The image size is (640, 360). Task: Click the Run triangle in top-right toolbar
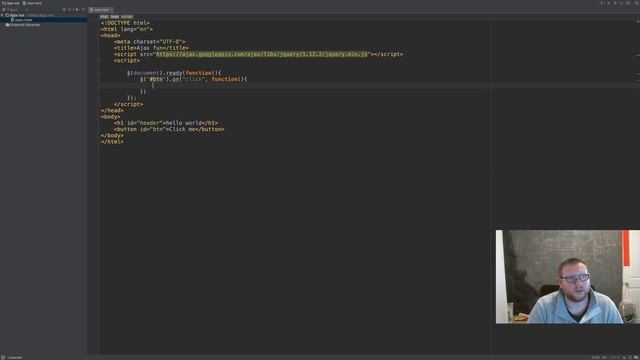[608, 3]
